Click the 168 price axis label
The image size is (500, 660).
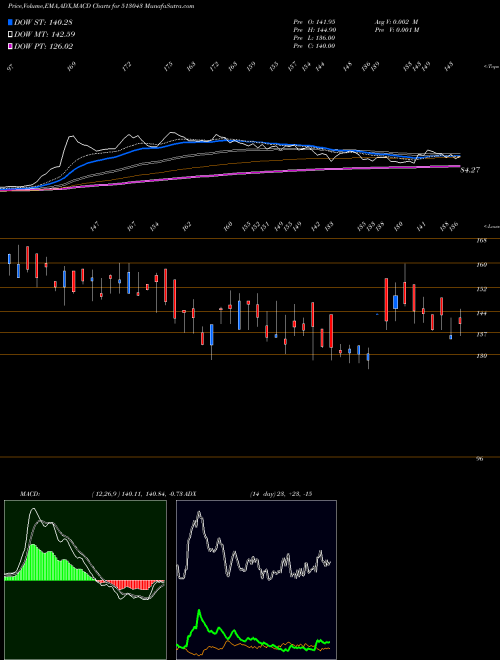click(x=481, y=241)
